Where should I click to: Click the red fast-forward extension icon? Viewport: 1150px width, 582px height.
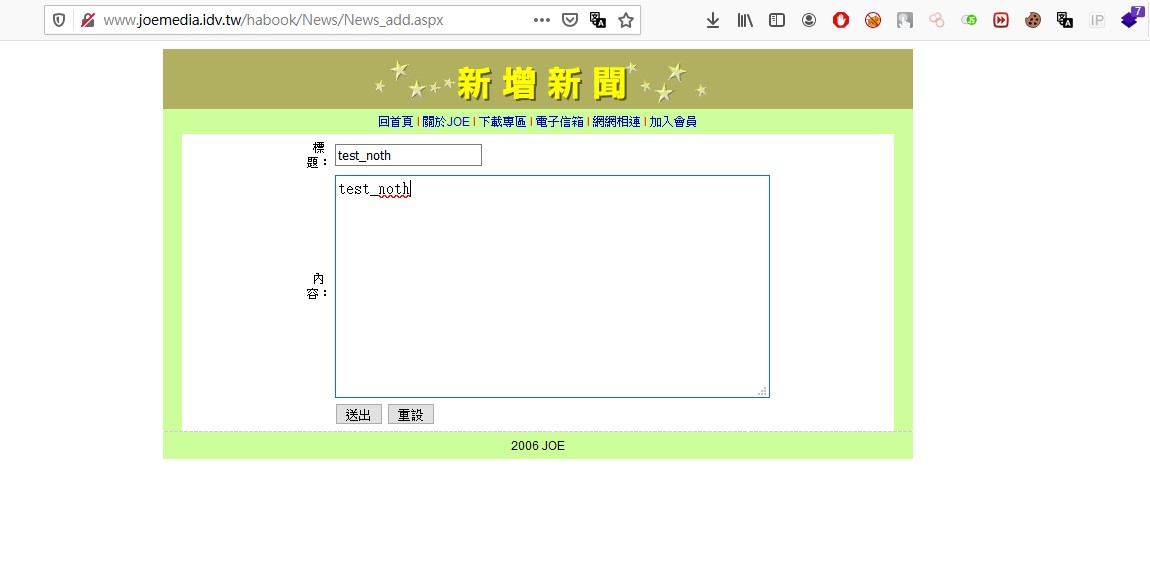coord(1001,21)
